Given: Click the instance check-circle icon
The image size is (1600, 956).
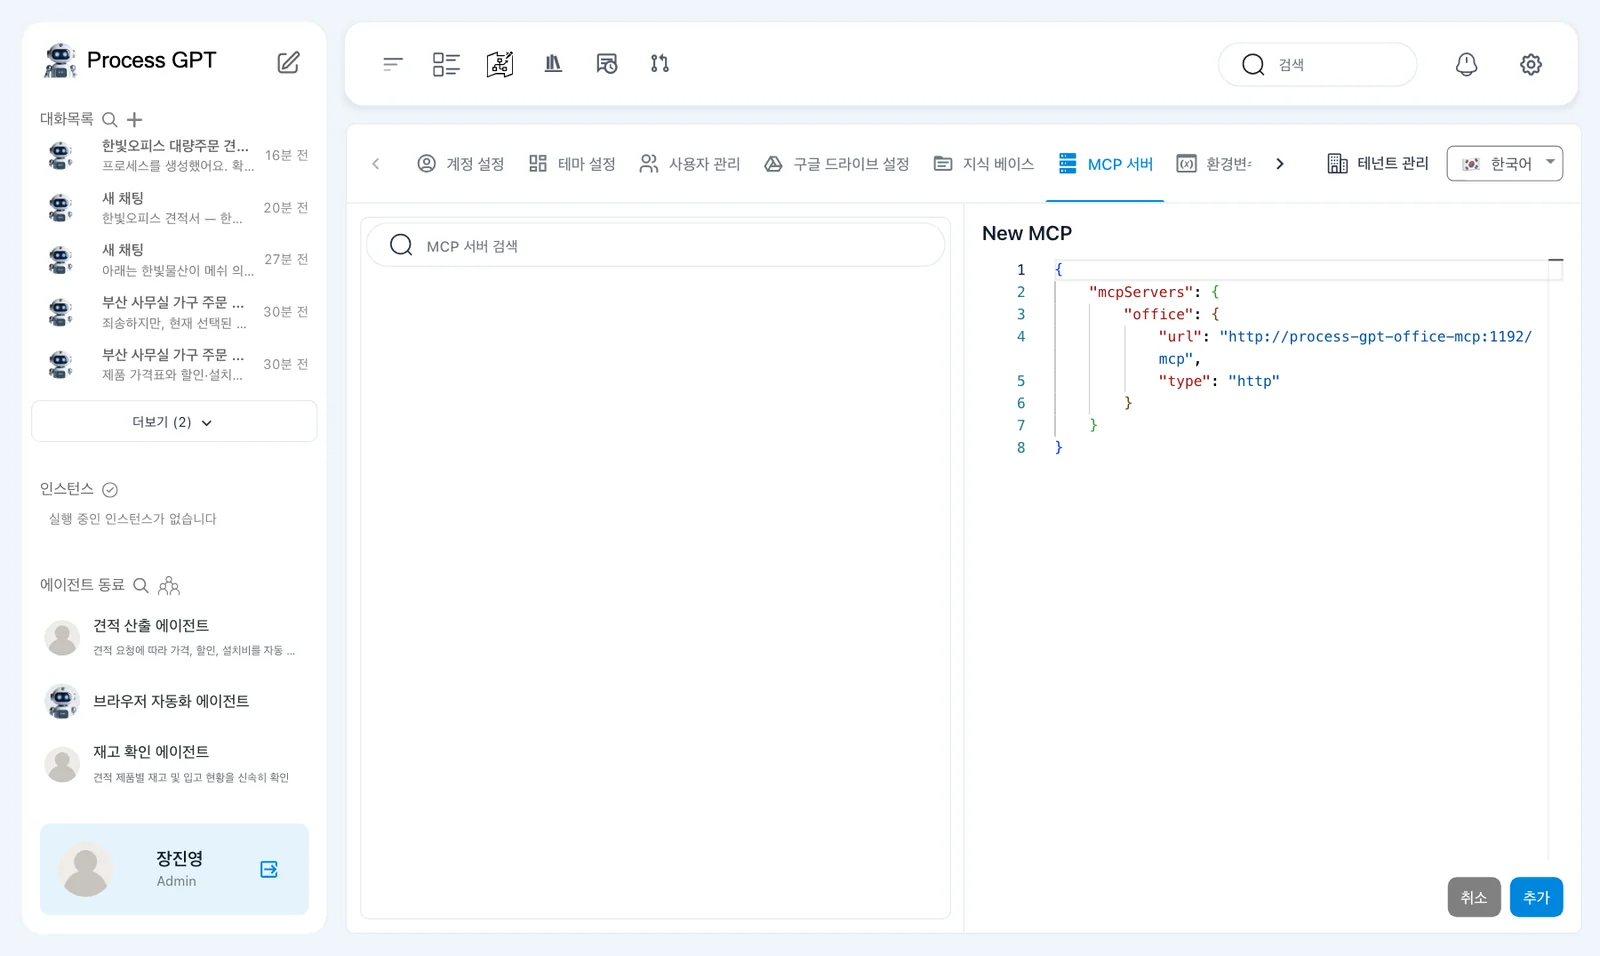Looking at the screenshot, I should (x=110, y=489).
